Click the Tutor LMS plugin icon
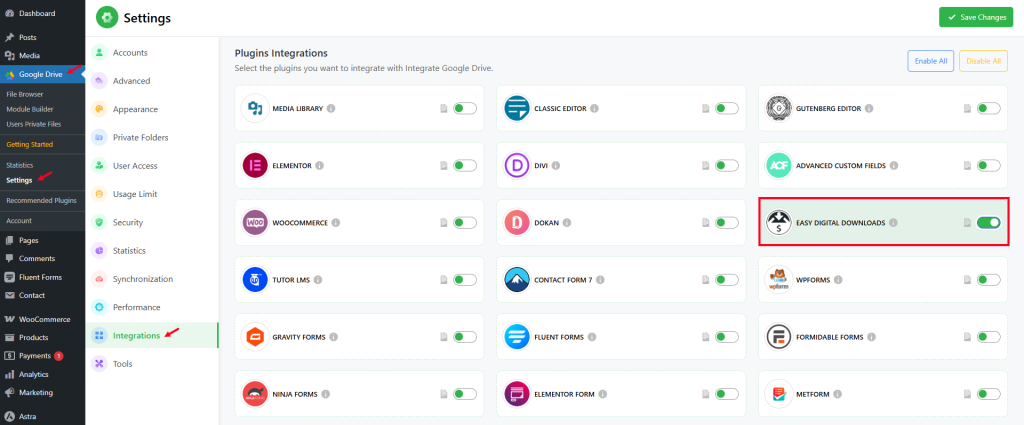 pyautogui.click(x=255, y=279)
